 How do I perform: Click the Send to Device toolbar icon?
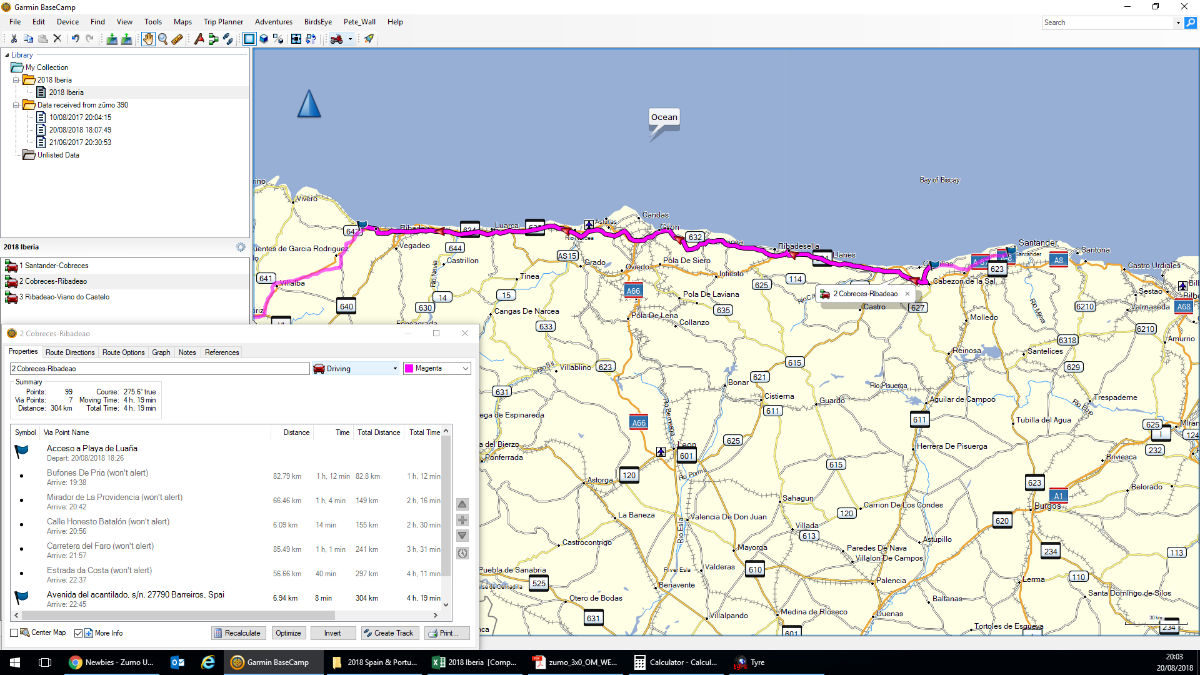pos(112,39)
